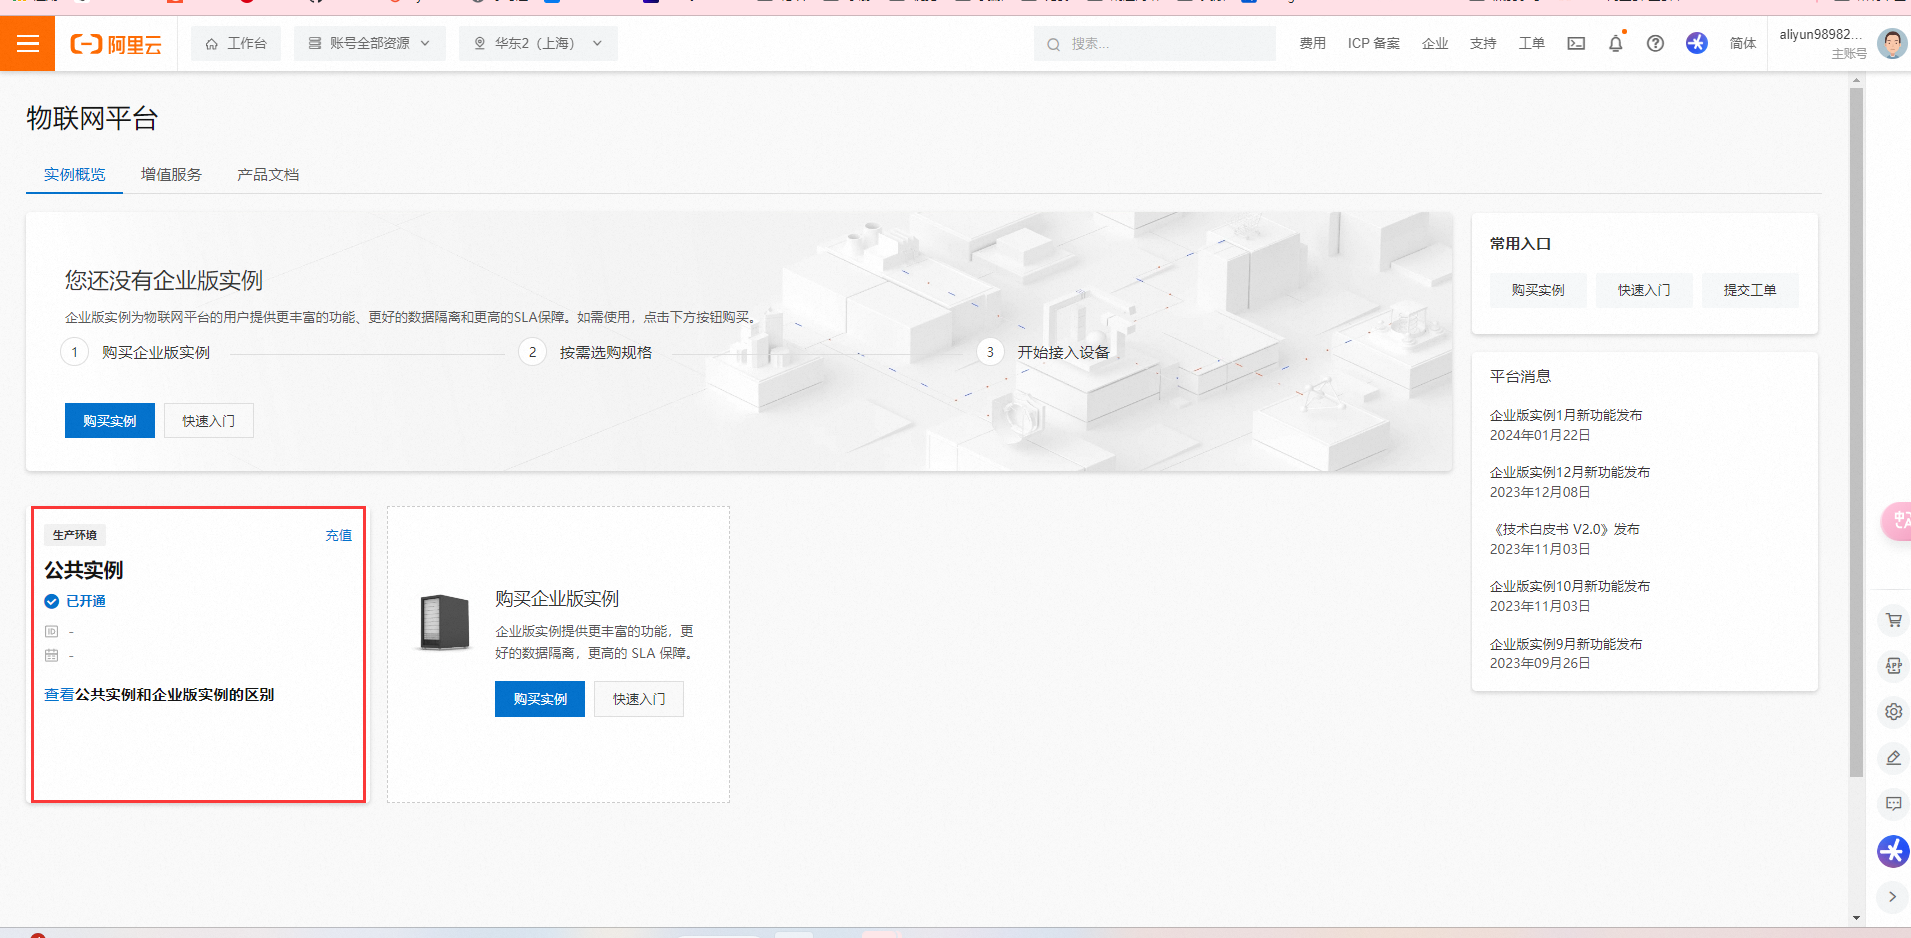Open 企业版实例12月新功能发布 message
The height and width of the screenshot is (938, 1911).
pos(1570,472)
